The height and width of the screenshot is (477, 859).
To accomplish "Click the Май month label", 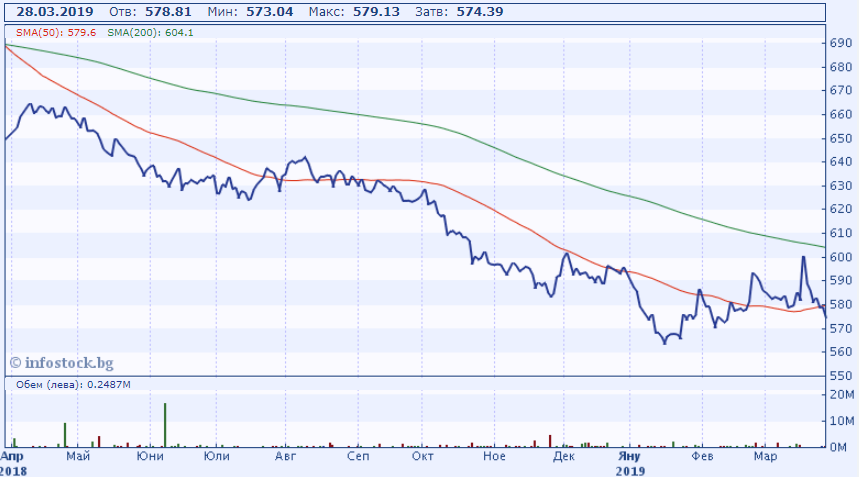I will (x=78, y=456).
